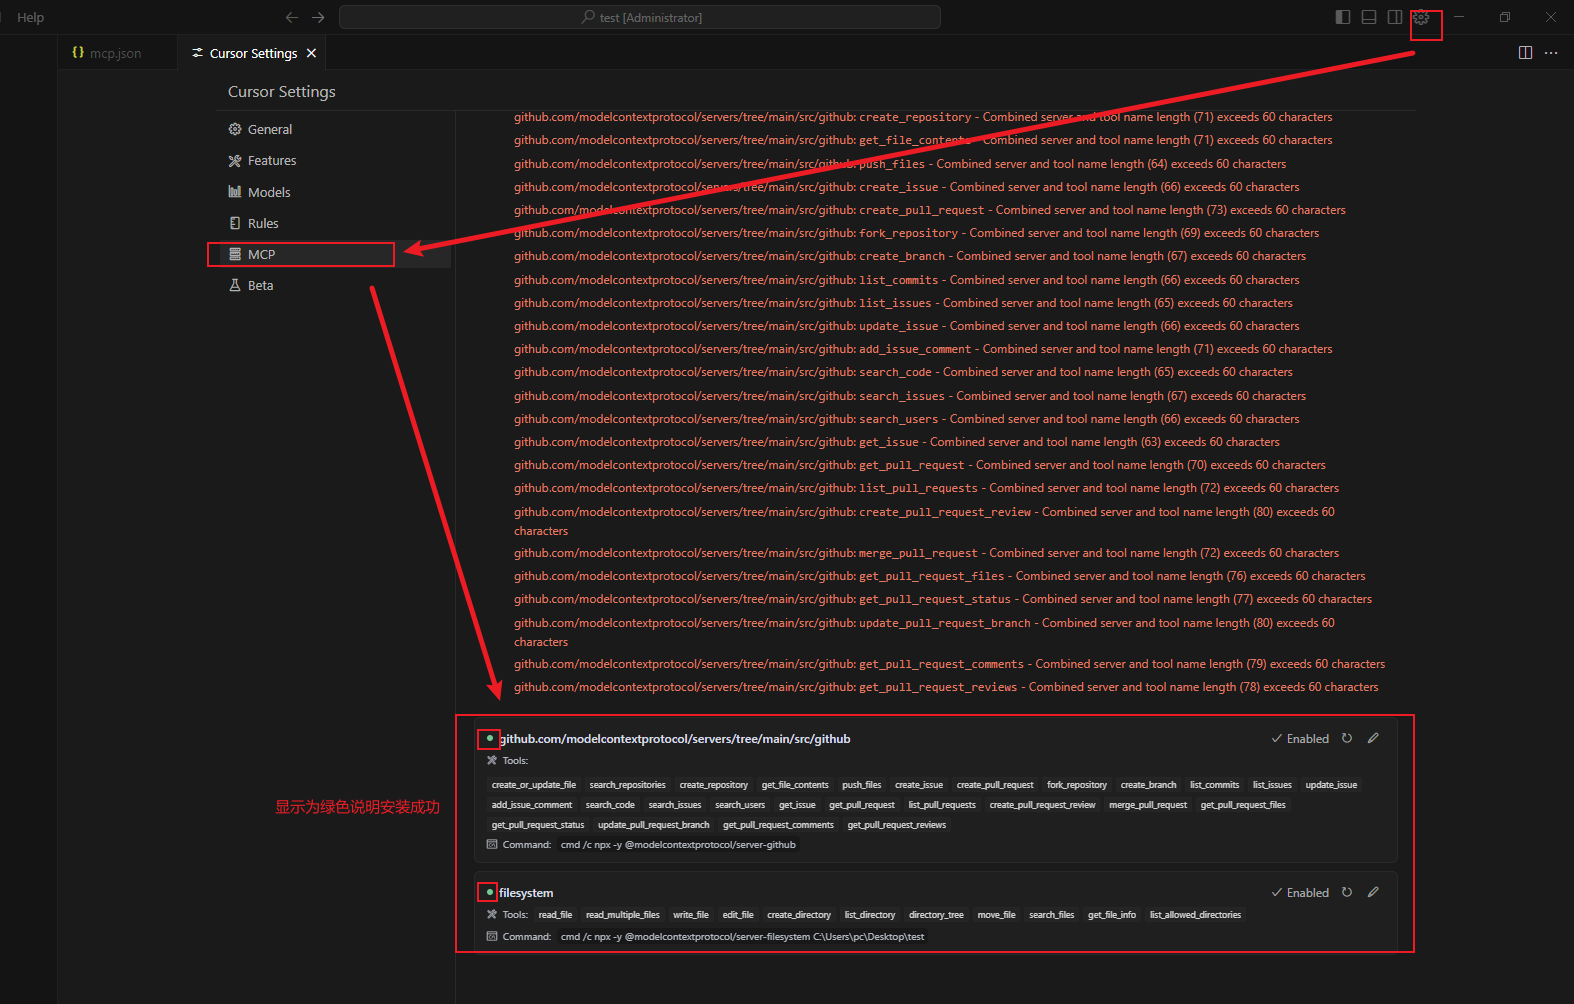Select the get_pull_request_comments tool chip

click(x=778, y=825)
